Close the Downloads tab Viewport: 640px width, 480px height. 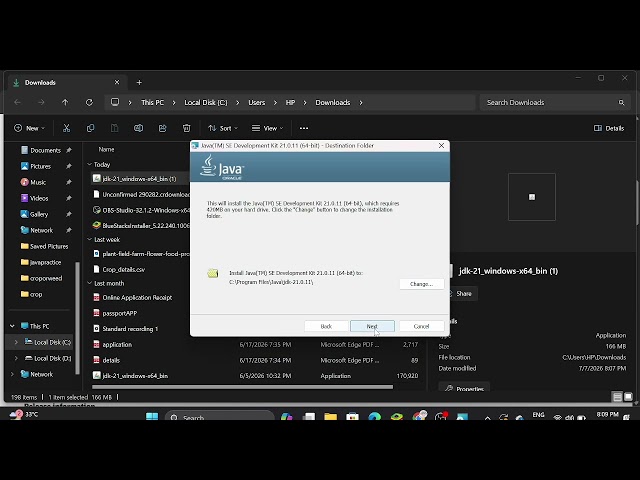(117, 82)
